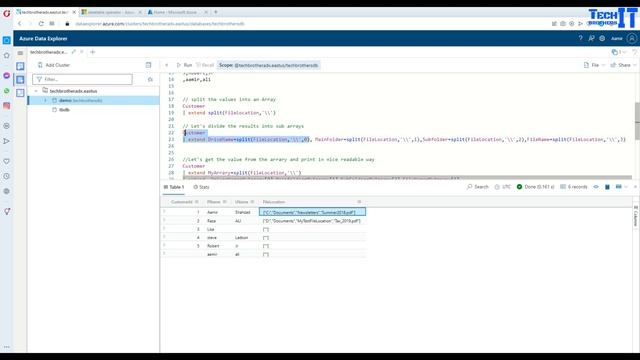Screen dimensions: 640x360
Task: Click the browser address bar URL
Action: (x=159, y=24)
